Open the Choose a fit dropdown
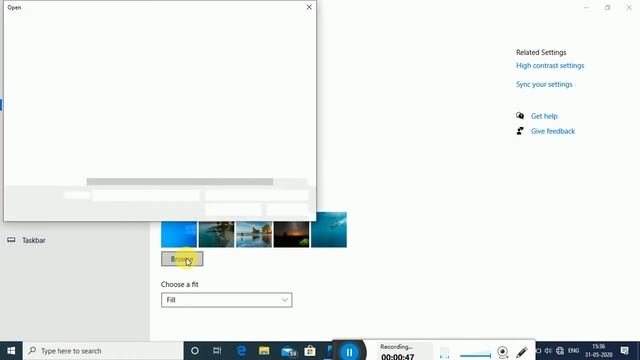The image size is (640, 360). [x=227, y=300]
